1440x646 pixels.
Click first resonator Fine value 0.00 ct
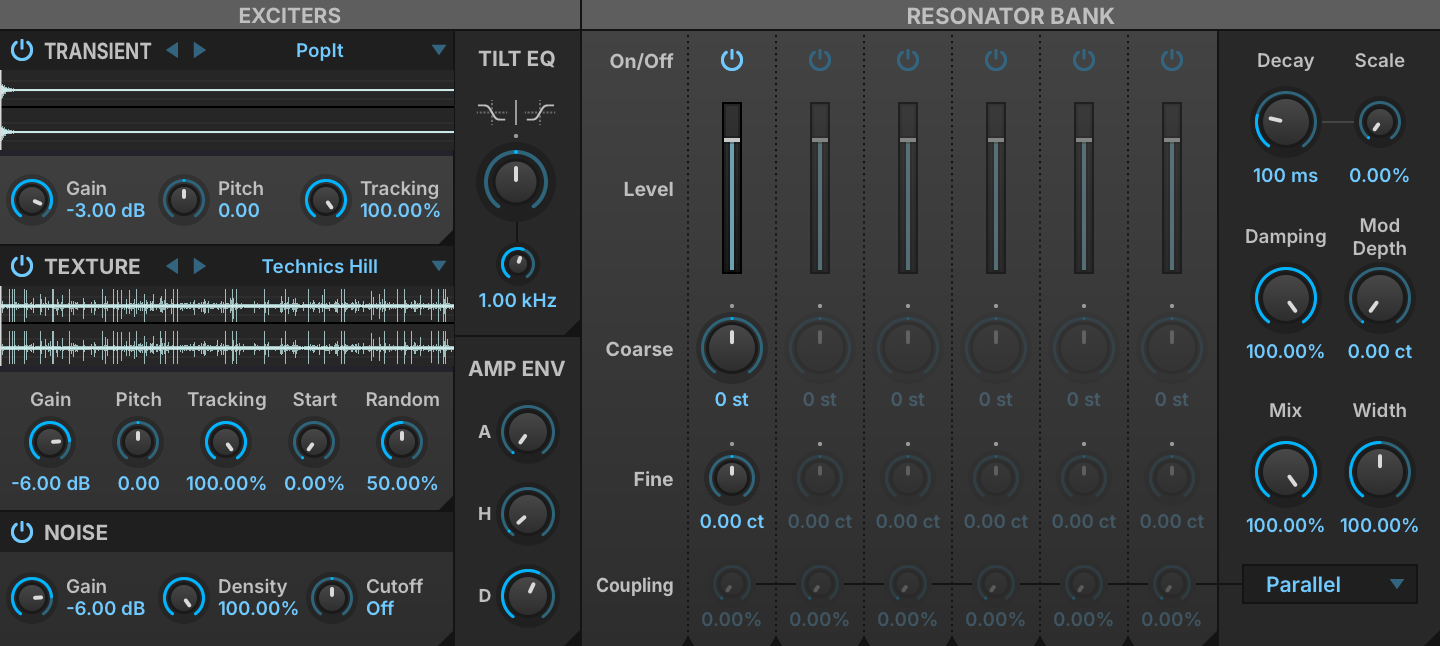coord(732,522)
